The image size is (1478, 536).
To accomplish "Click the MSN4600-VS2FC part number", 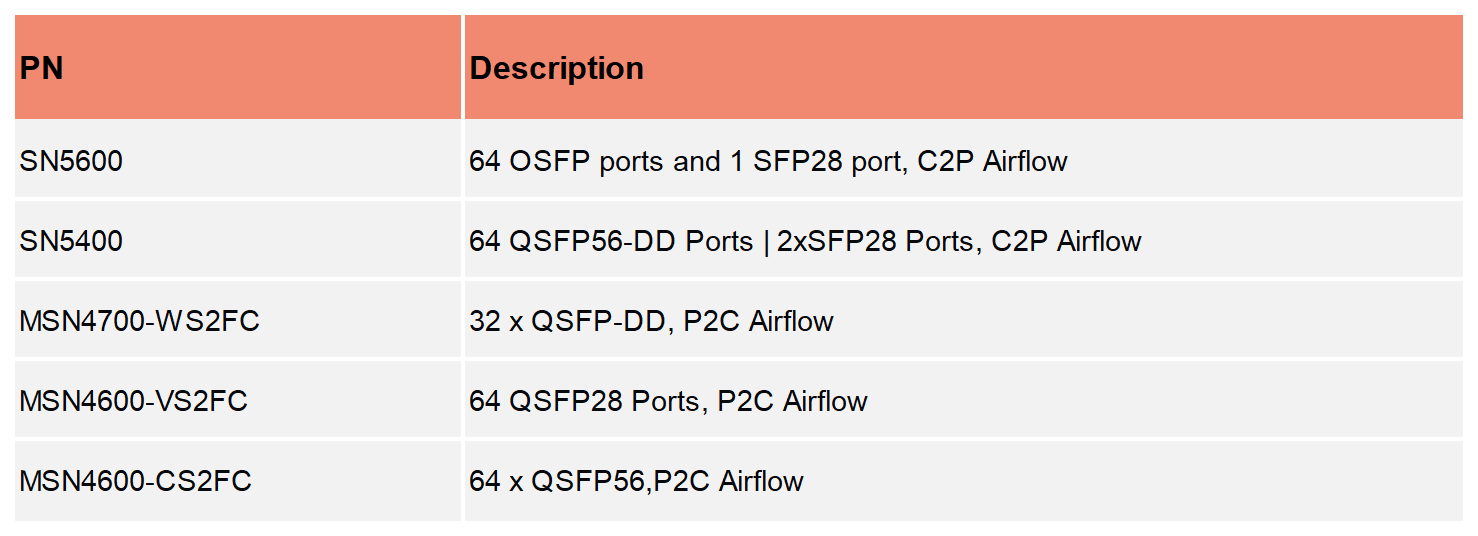I will click(133, 401).
